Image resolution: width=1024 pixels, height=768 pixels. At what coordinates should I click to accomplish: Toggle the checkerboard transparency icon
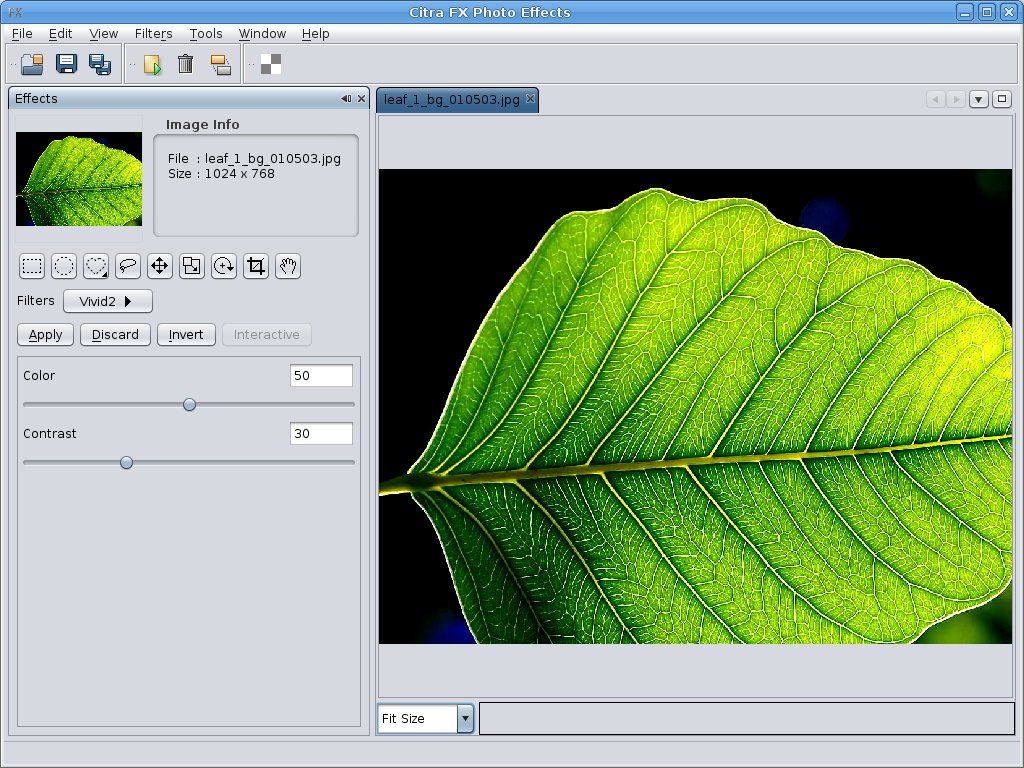[x=271, y=64]
